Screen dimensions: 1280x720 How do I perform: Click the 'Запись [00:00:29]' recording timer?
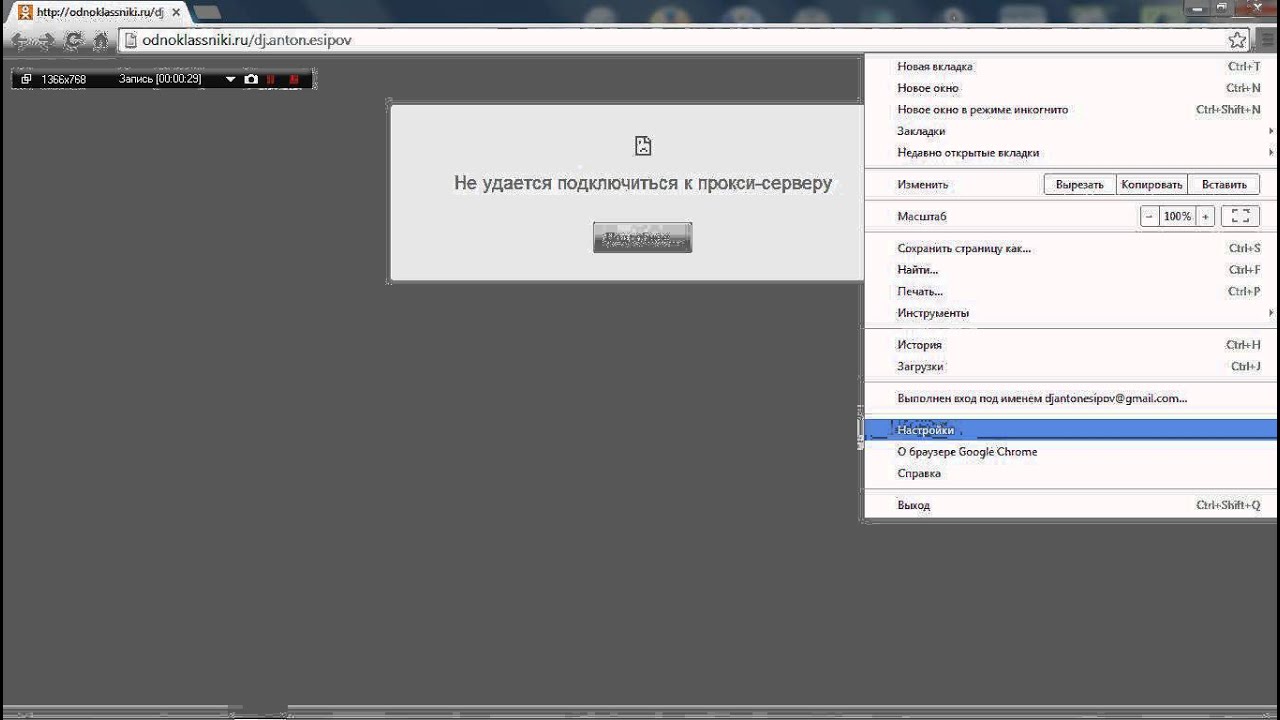pos(160,79)
